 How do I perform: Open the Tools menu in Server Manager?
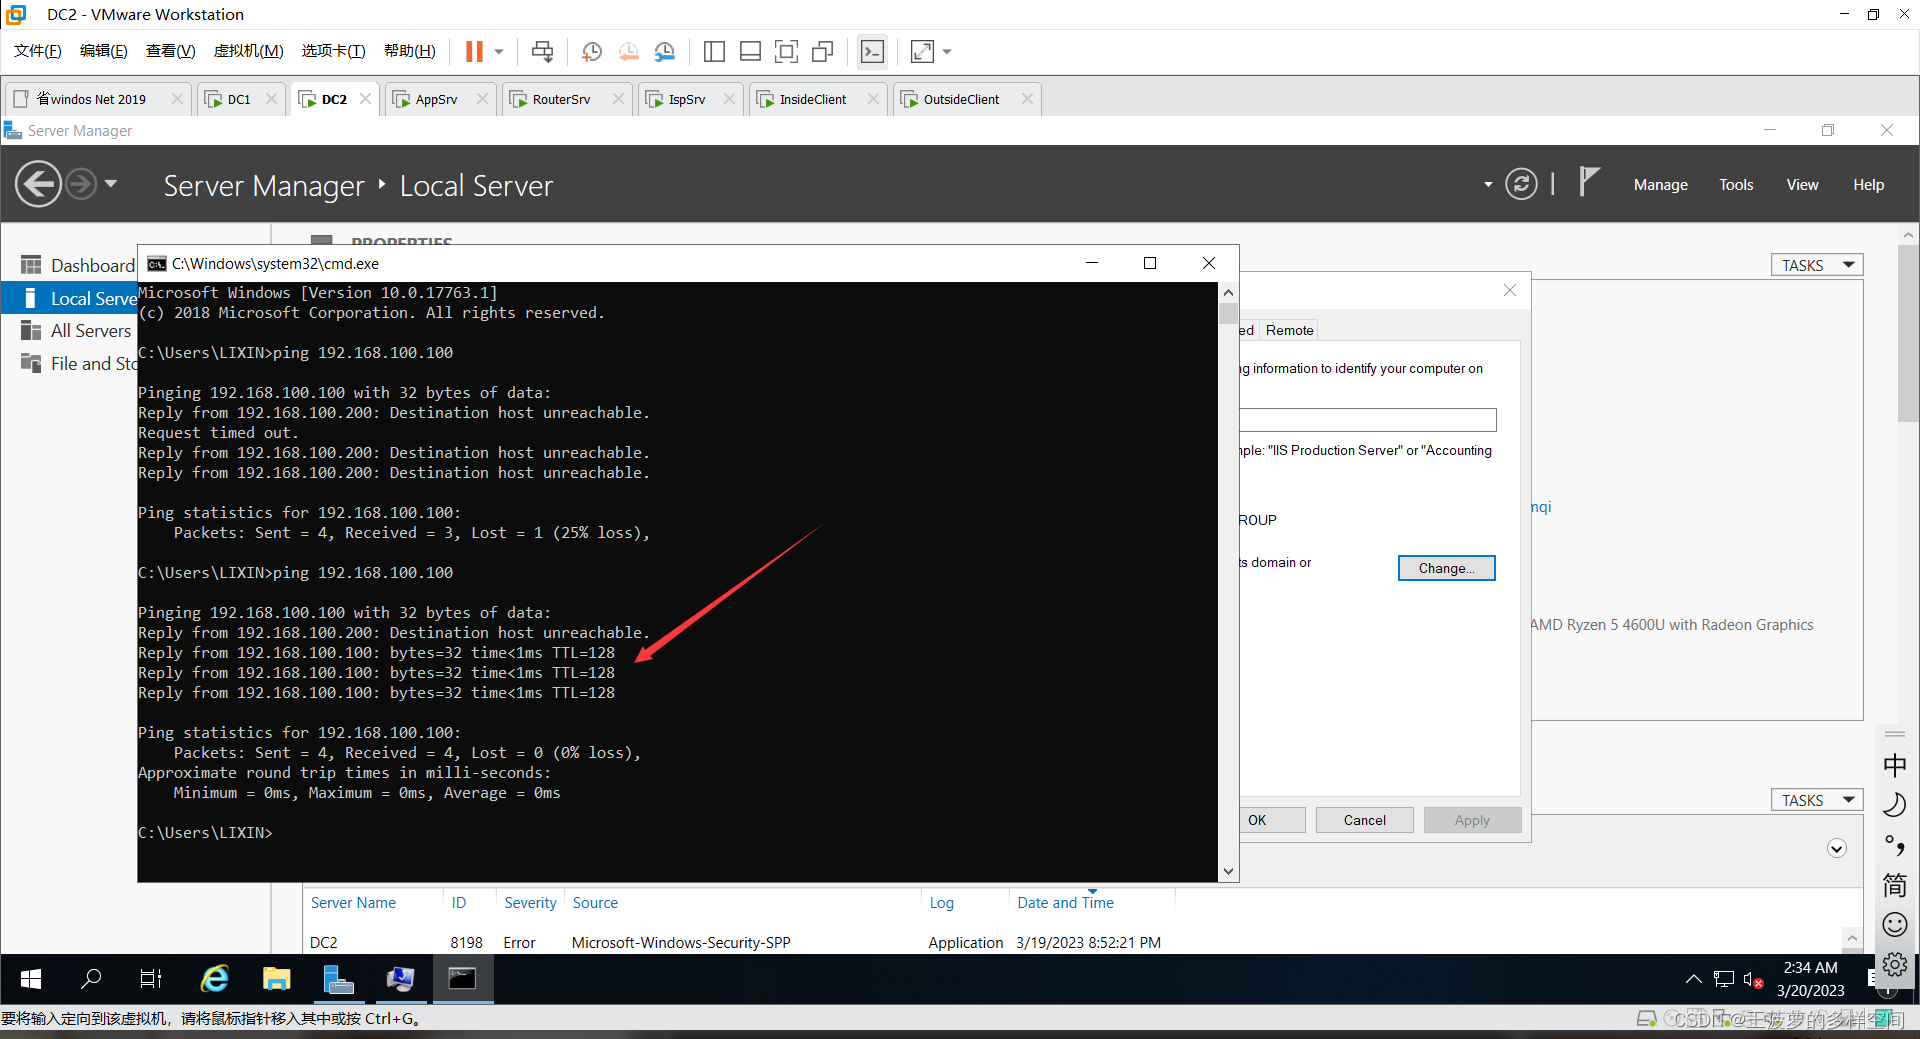coord(1736,185)
